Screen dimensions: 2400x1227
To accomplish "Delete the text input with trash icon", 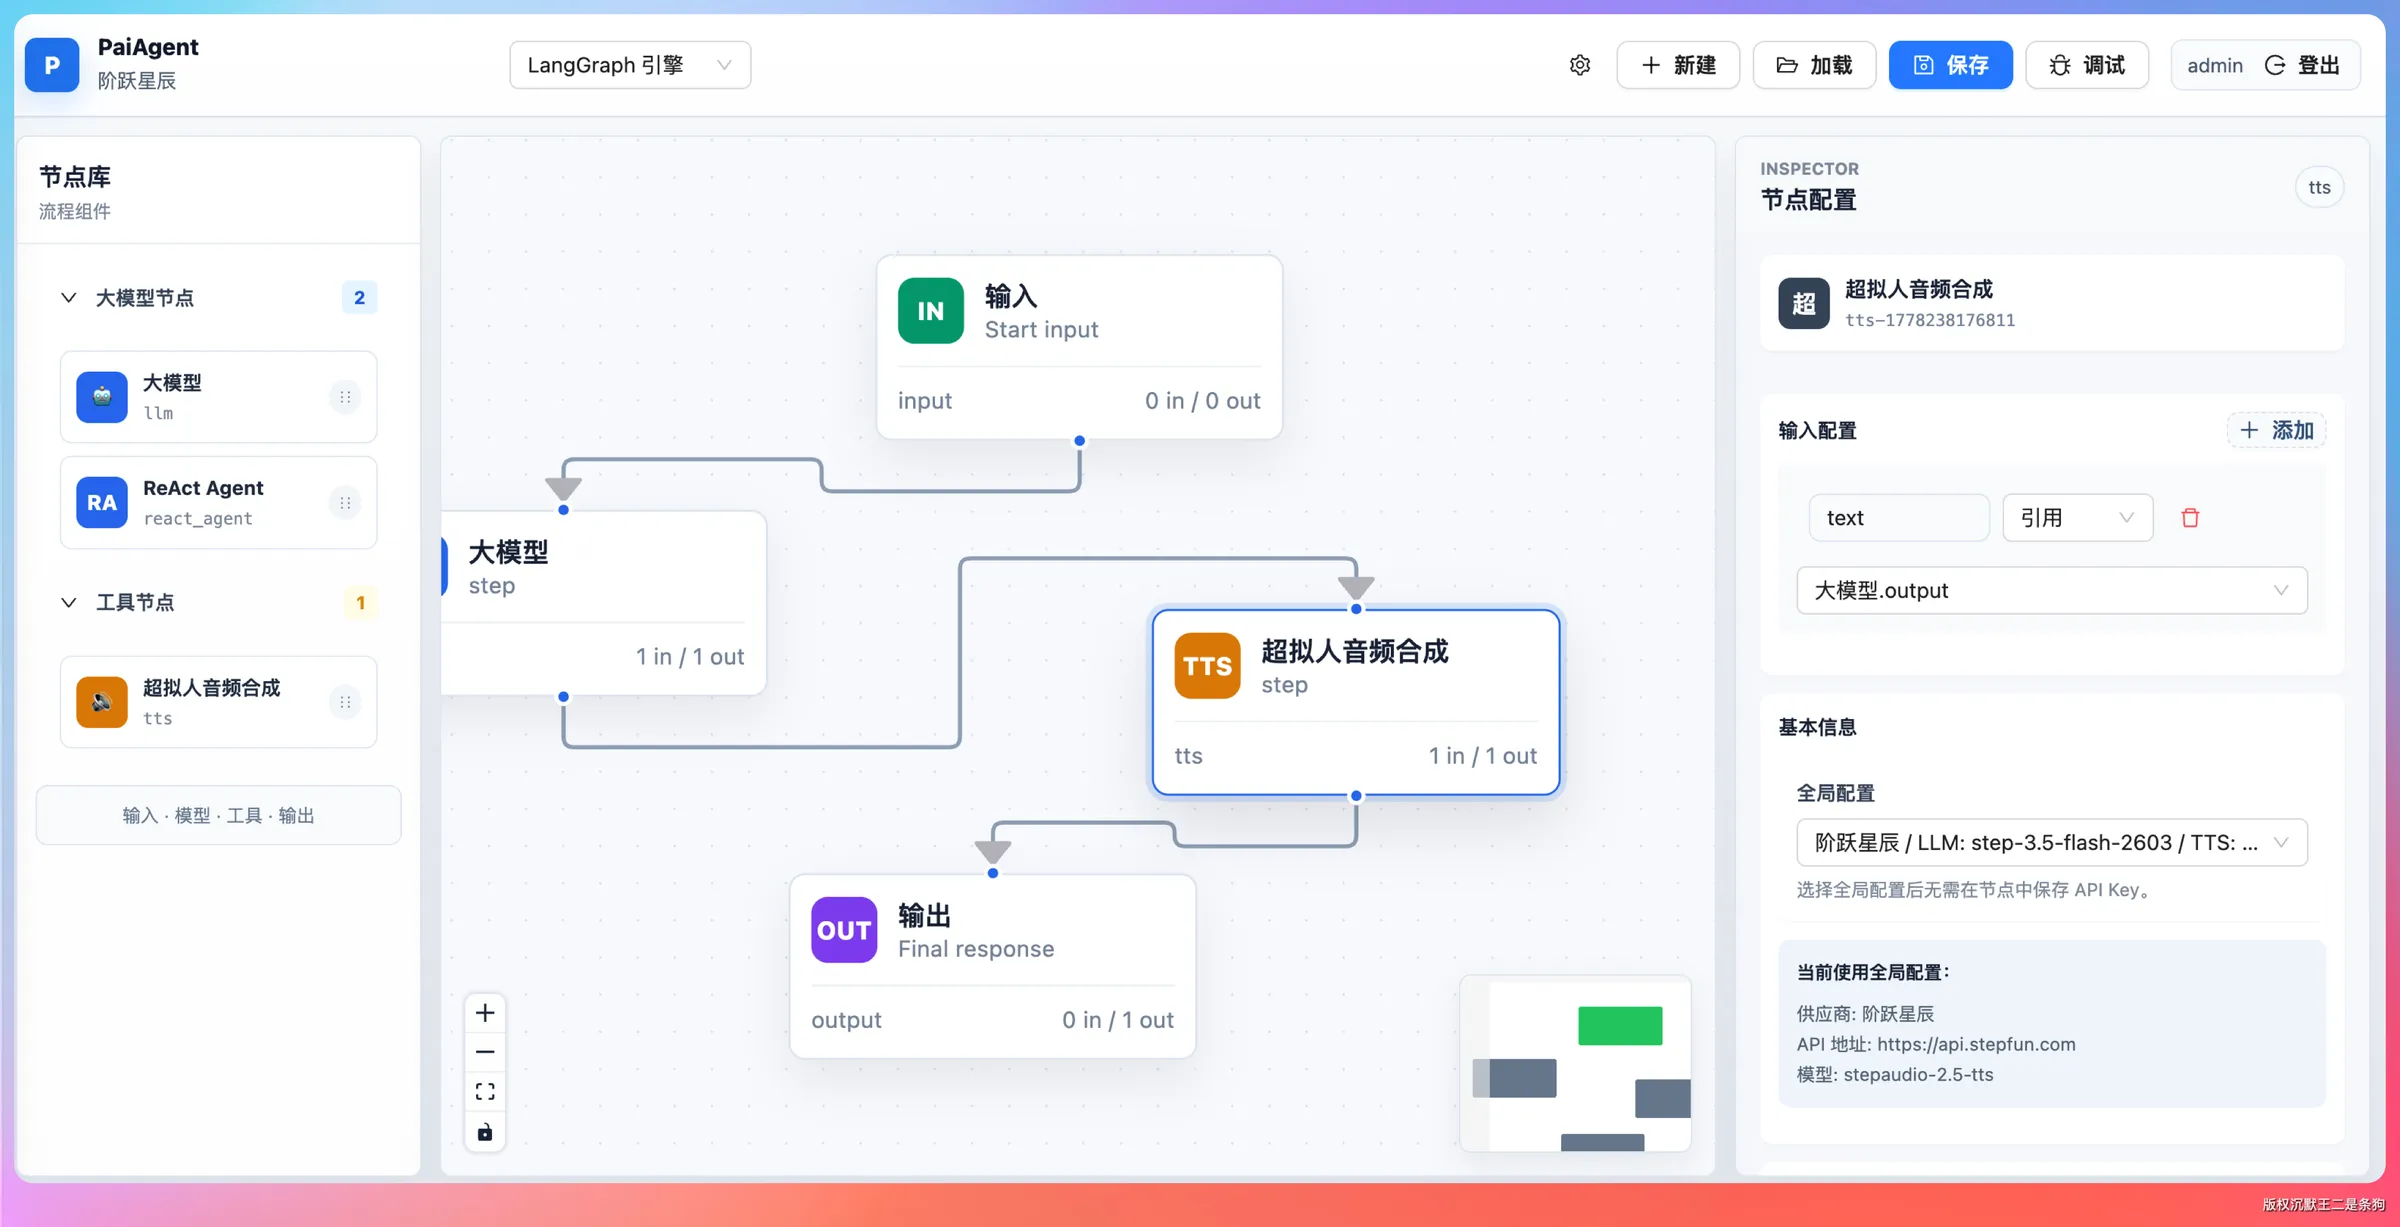I will [2190, 518].
